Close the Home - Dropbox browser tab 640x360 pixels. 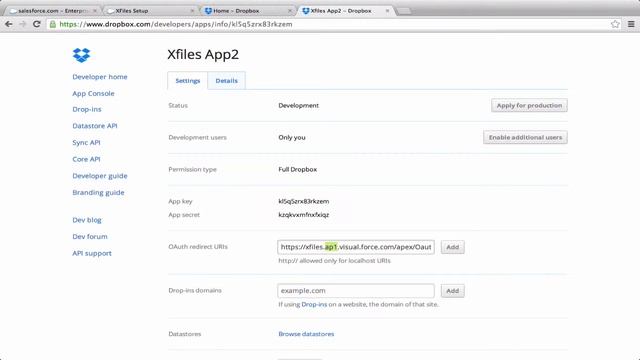coord(290,11)
